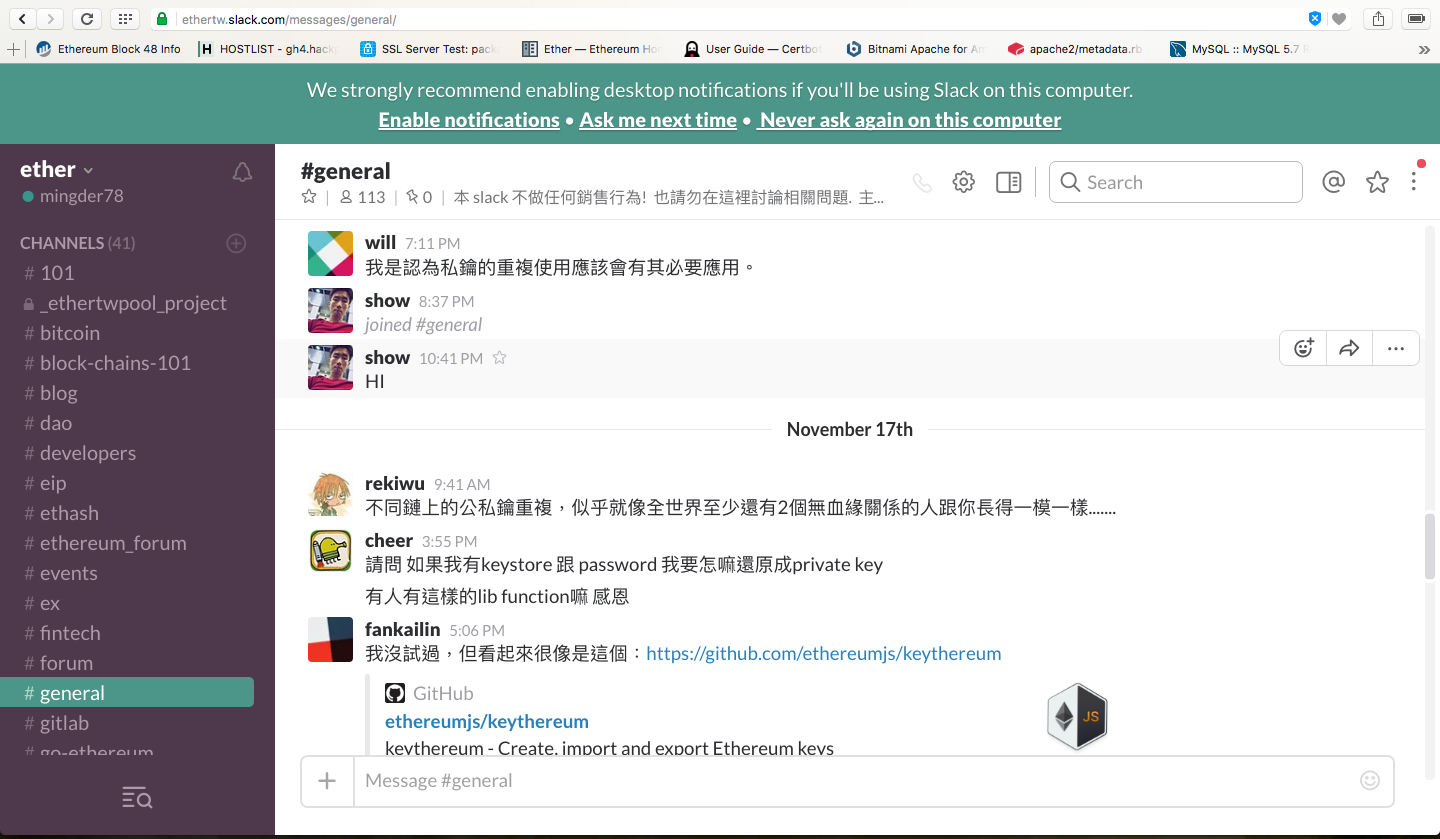Click the browser share icon
This screenshot has height=839, width=1440.
(x=1379, y=18)
